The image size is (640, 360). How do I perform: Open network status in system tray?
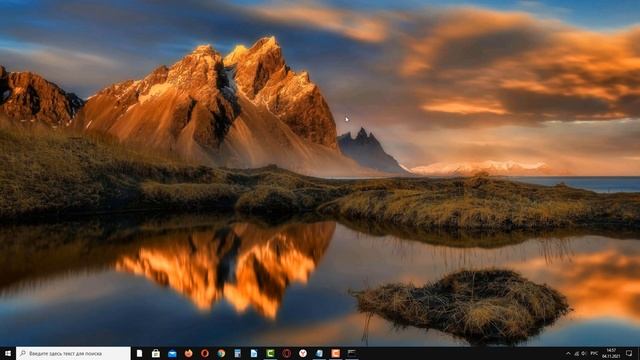click(x=576, y=353)
